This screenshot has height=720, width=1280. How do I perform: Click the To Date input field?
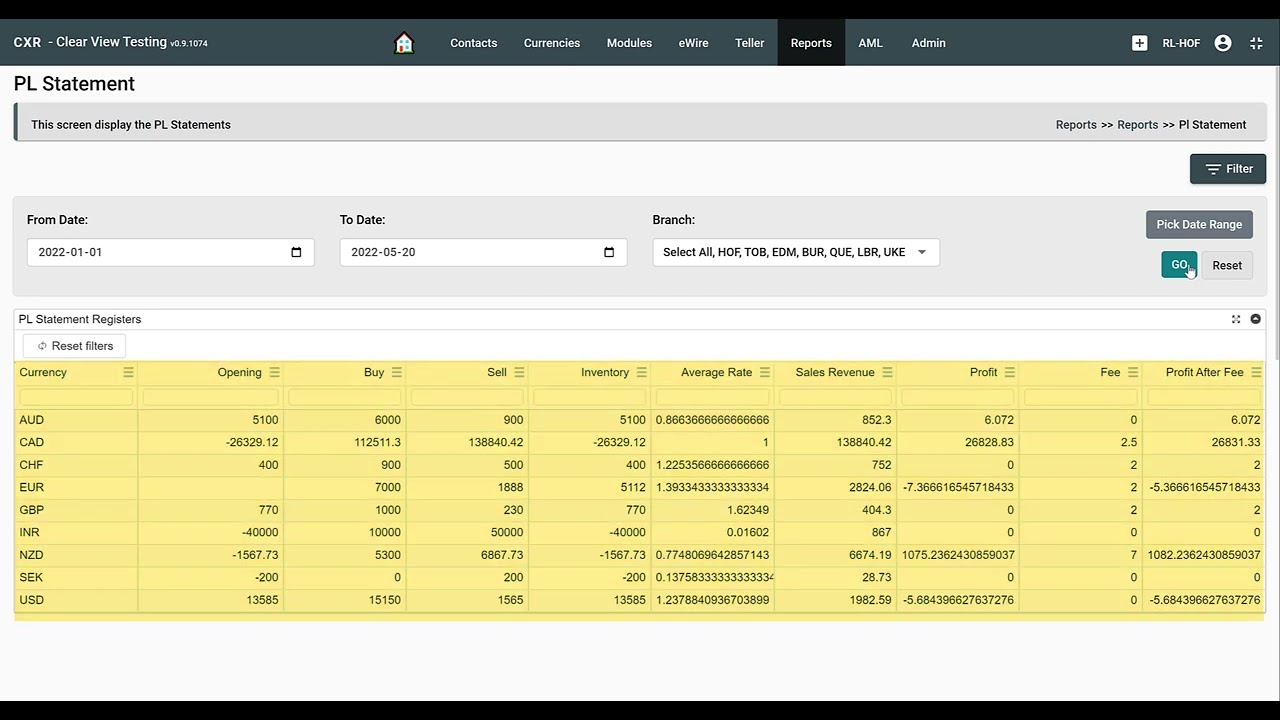tap(483, 252)
